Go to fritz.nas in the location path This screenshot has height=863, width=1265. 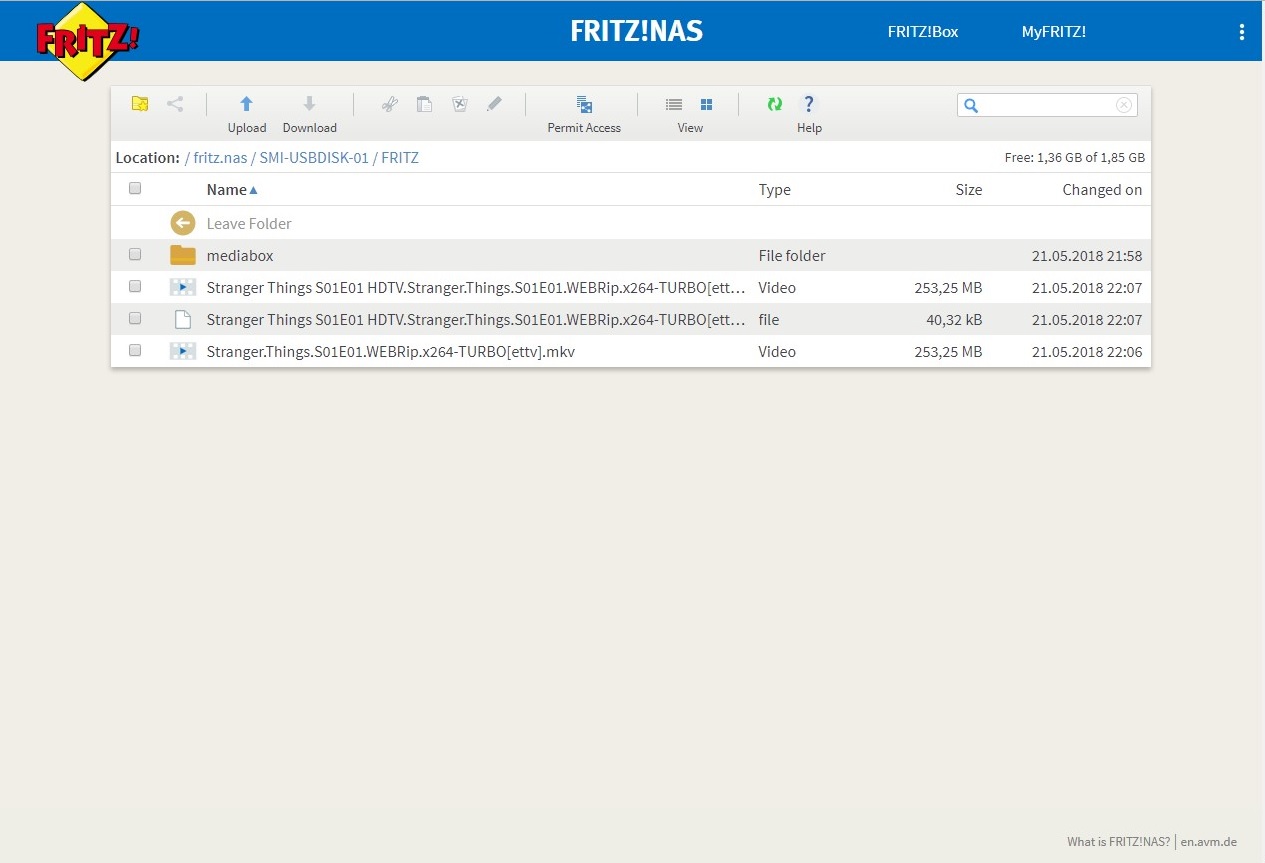coord(220,158)
